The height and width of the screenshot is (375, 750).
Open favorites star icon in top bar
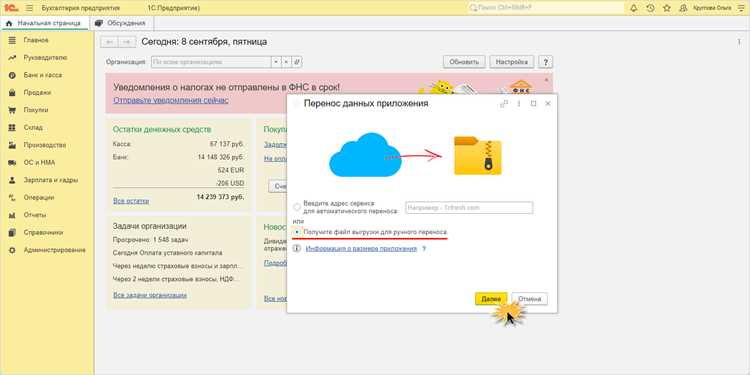[667, 8]
